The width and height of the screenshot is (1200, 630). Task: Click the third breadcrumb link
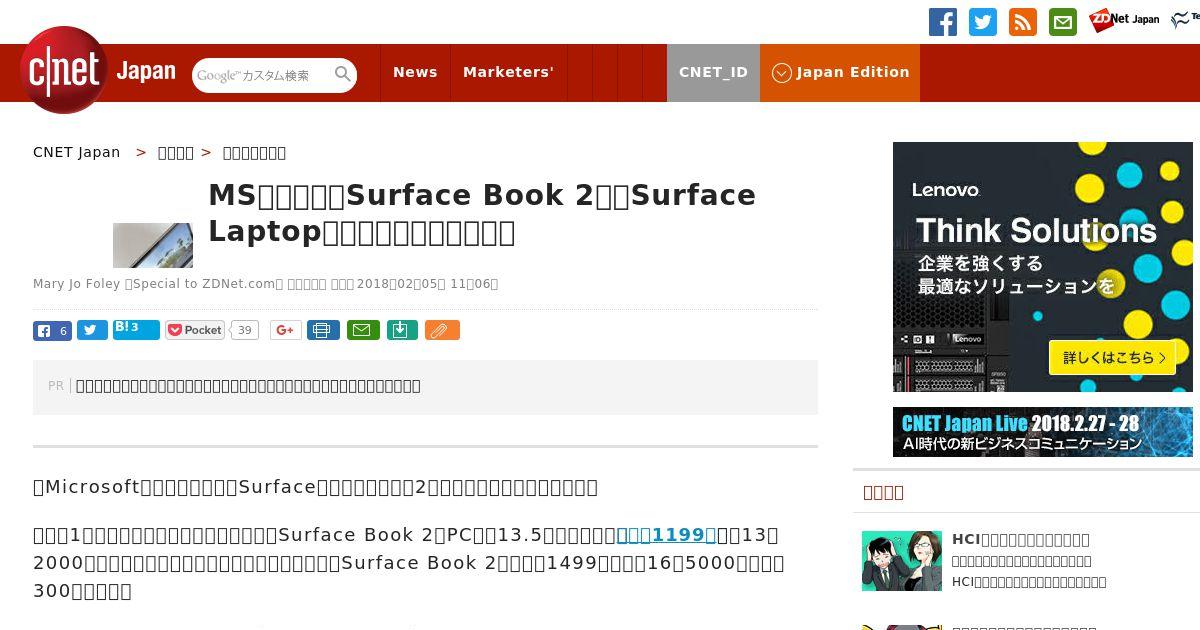point(254,152)
